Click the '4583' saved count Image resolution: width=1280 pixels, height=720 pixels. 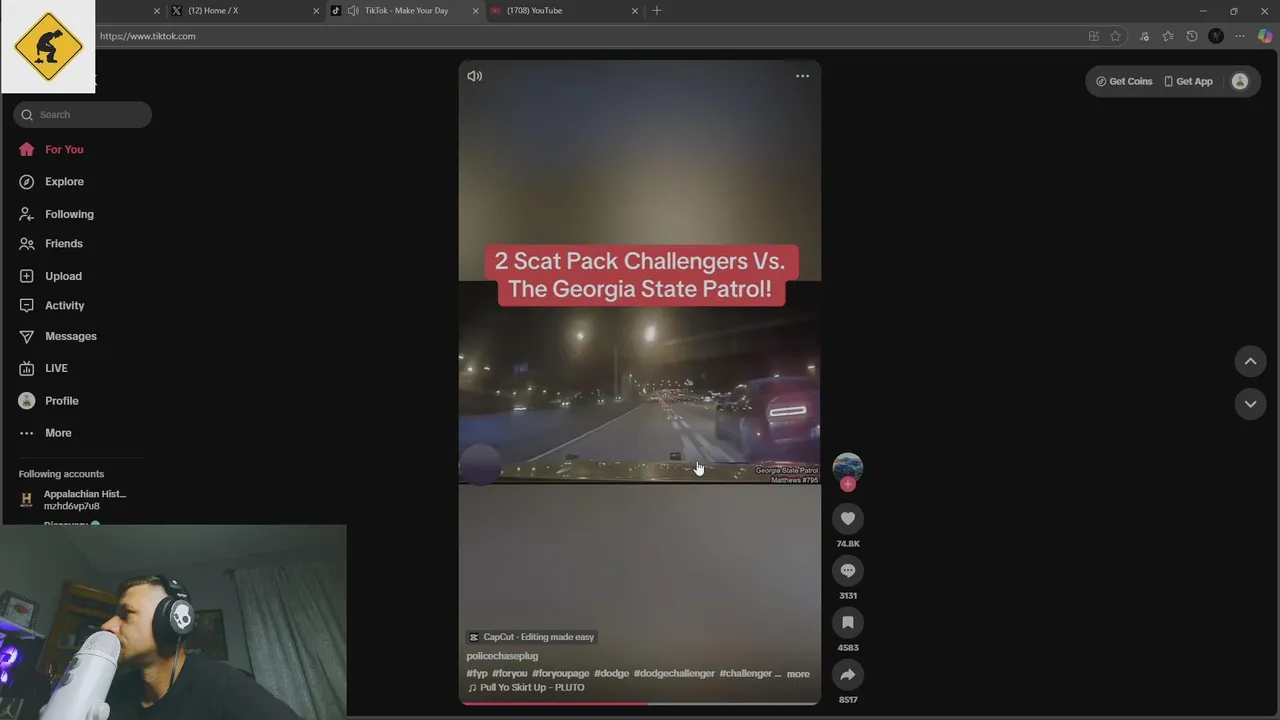coord(848,648)
